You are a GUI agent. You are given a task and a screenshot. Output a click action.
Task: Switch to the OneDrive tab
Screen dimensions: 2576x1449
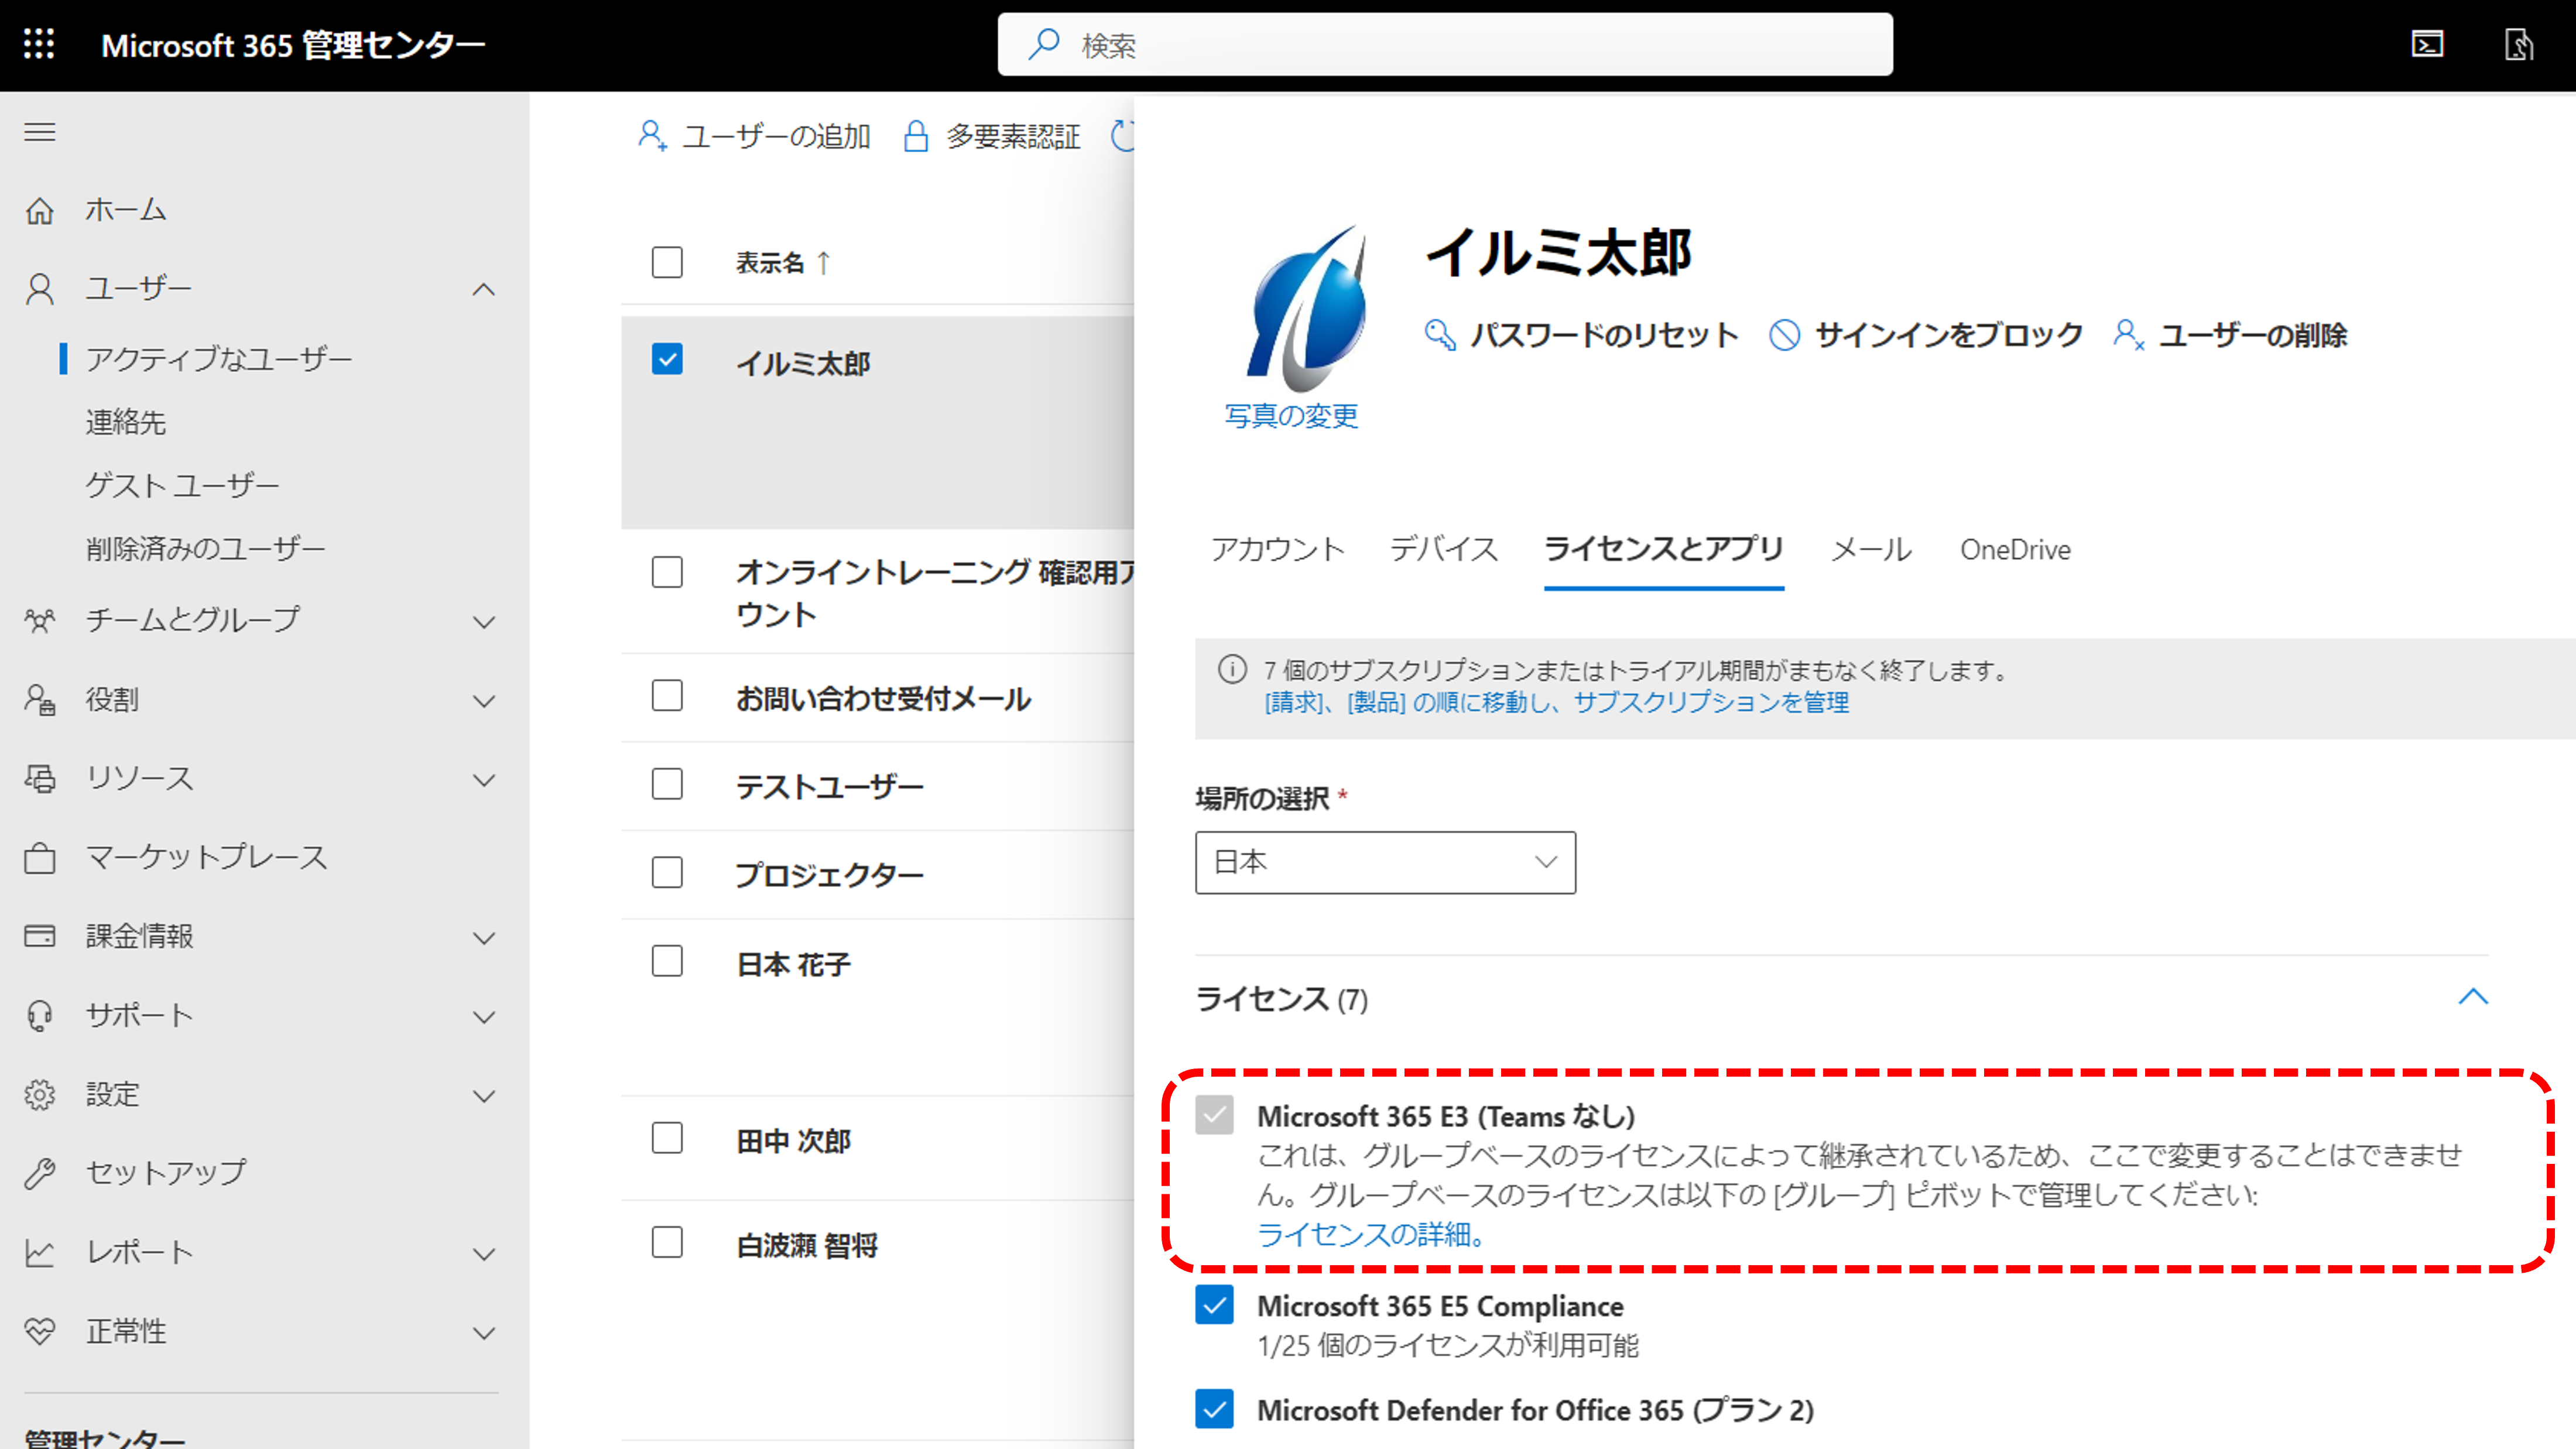2015,549
